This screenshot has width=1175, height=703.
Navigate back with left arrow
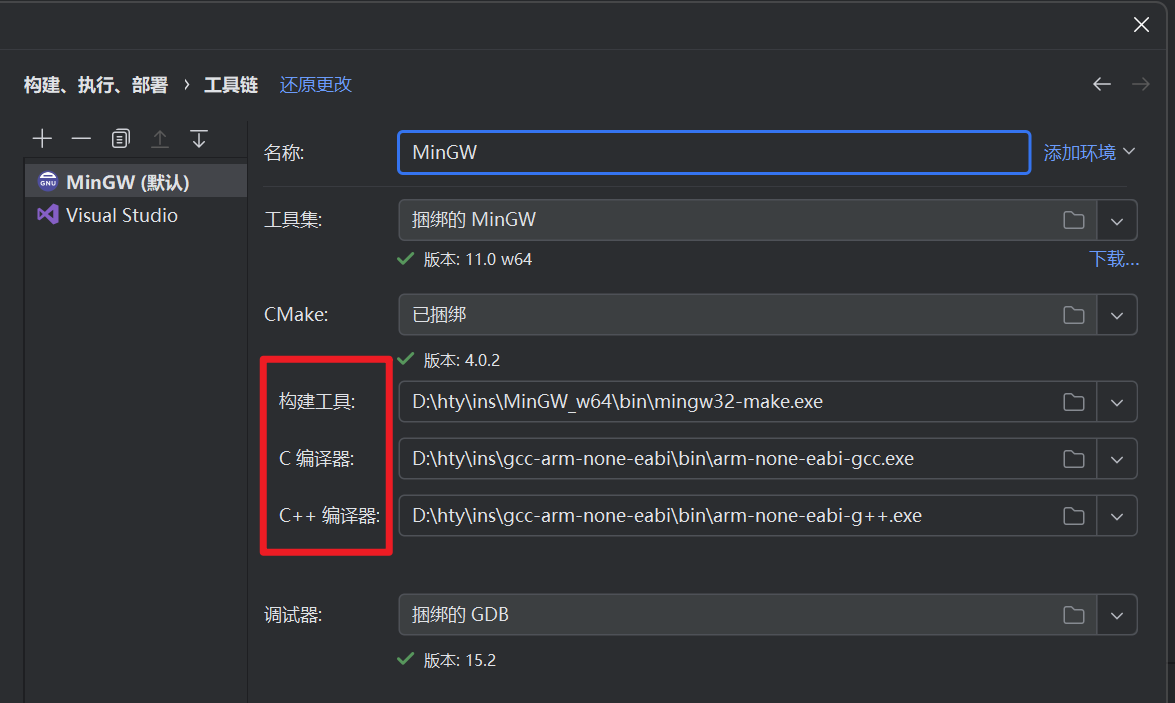click(x=1102, y=84)
